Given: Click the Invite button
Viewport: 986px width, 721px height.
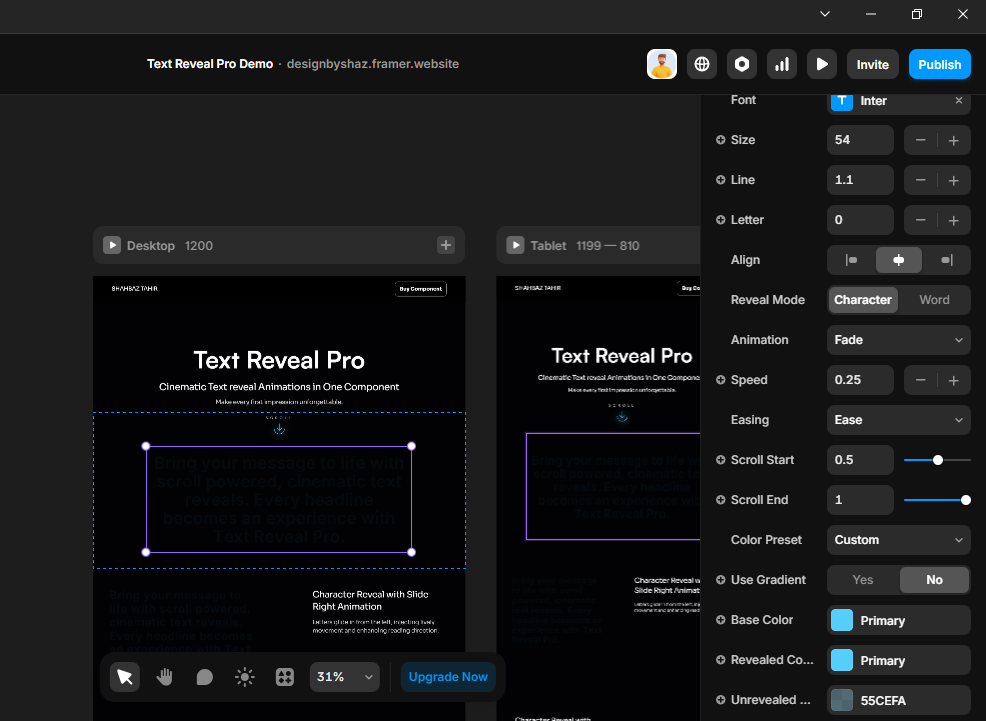Looking at the screenshot, I should click(872, 64).
